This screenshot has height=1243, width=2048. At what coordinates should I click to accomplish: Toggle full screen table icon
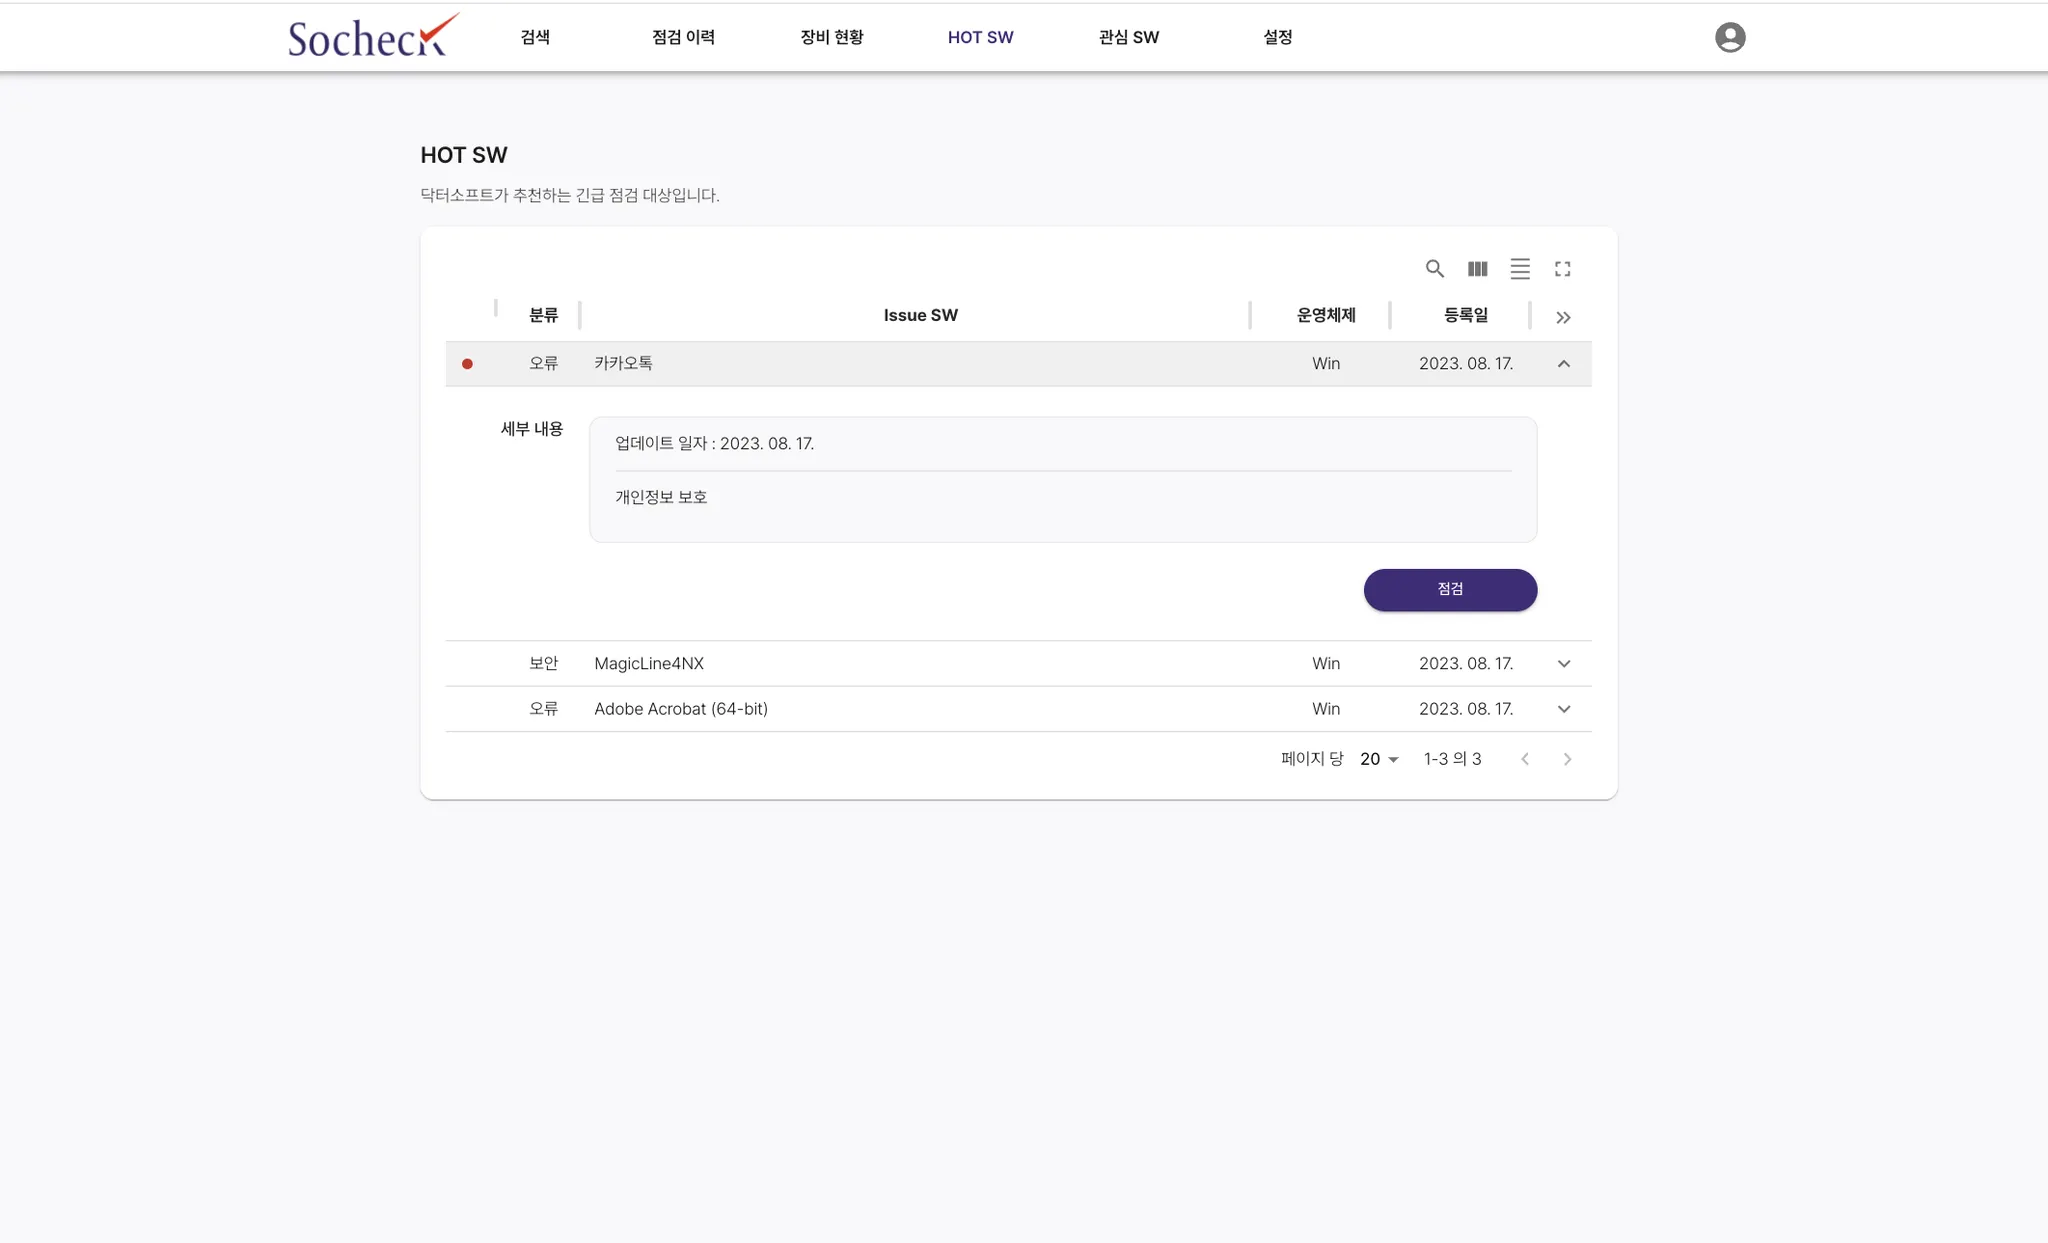pyautogui.click(x=1562, y=268)
